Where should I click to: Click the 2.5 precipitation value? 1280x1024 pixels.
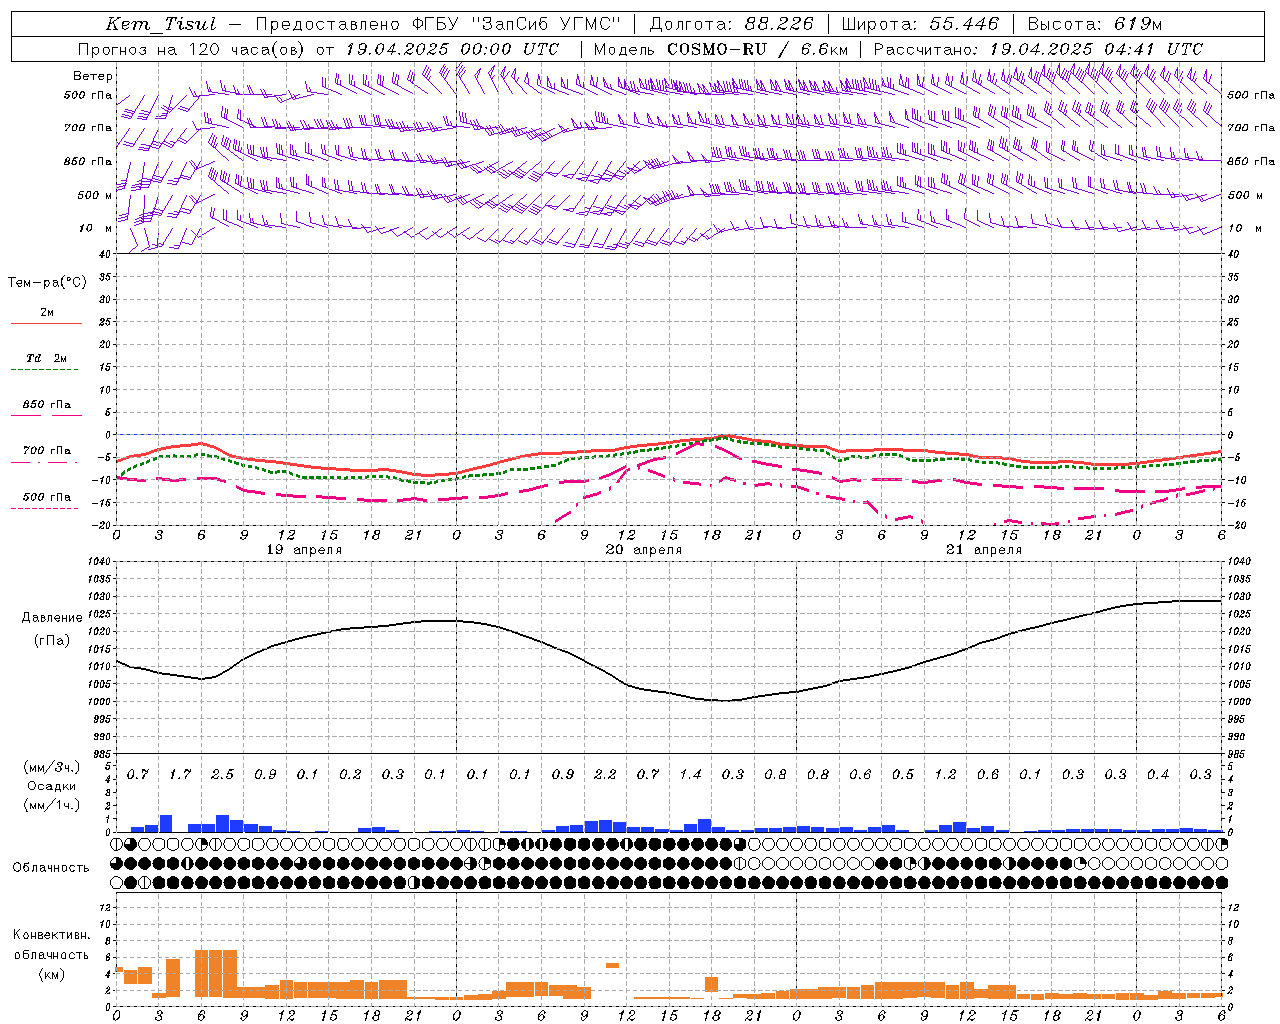click(x=222, y=774)
